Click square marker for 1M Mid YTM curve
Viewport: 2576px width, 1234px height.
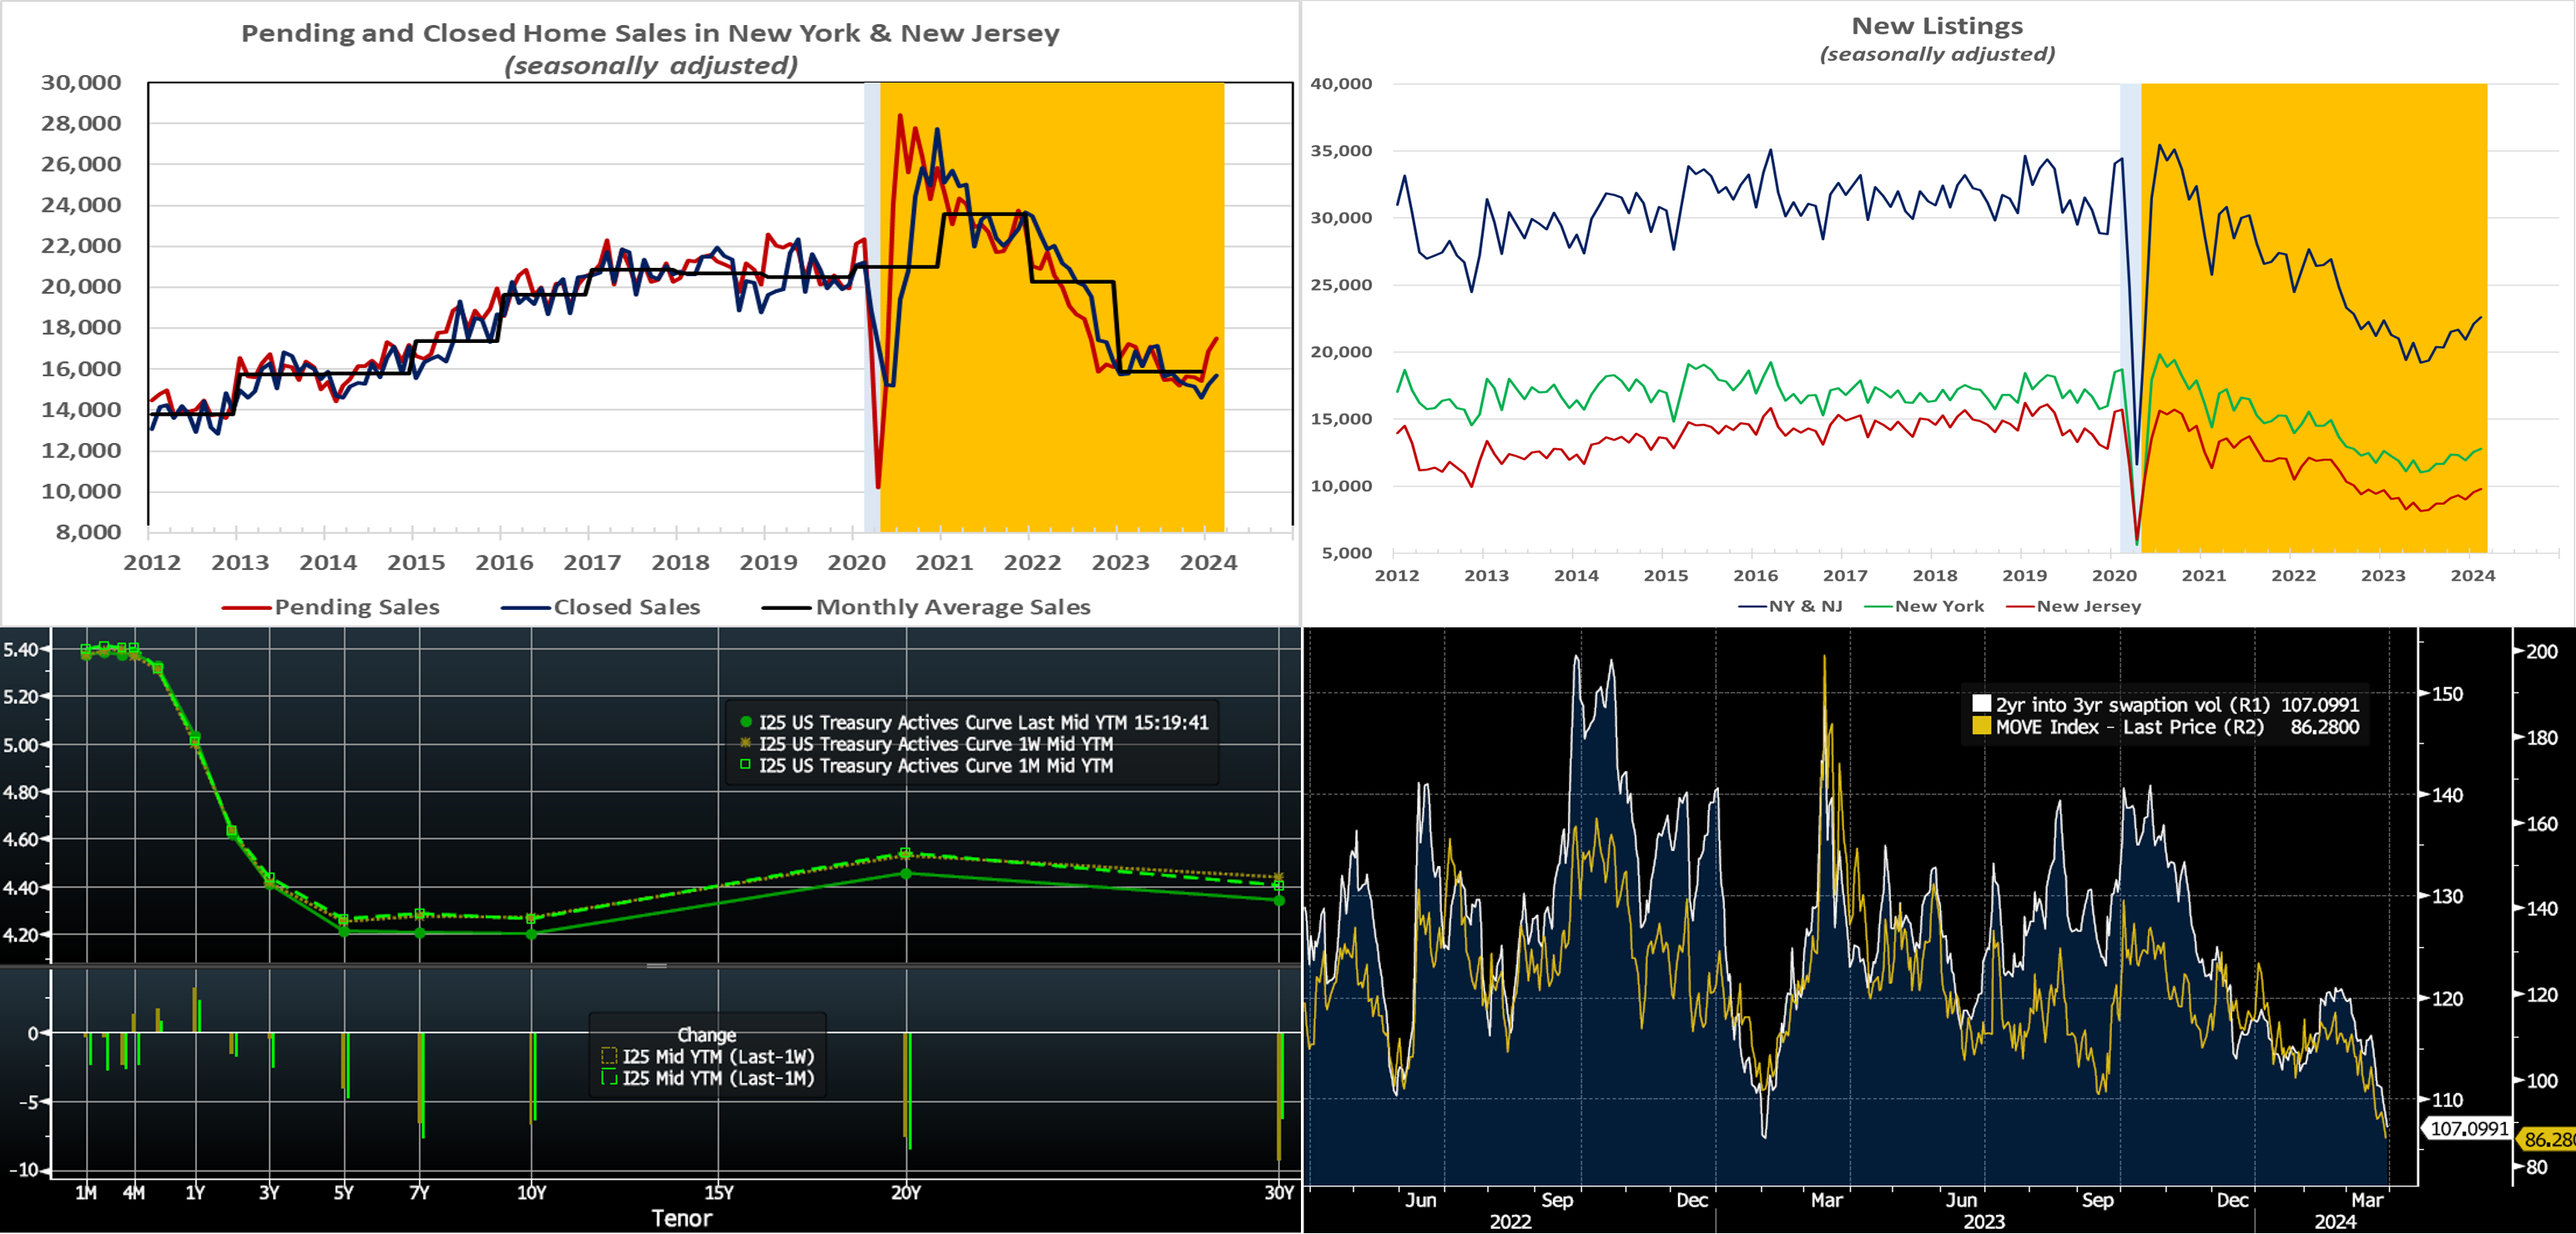tap(745, 765)
